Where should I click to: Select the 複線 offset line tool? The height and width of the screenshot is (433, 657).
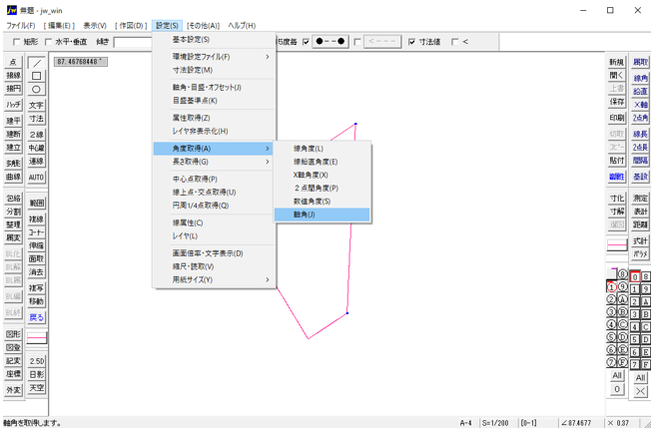[36, 219]
